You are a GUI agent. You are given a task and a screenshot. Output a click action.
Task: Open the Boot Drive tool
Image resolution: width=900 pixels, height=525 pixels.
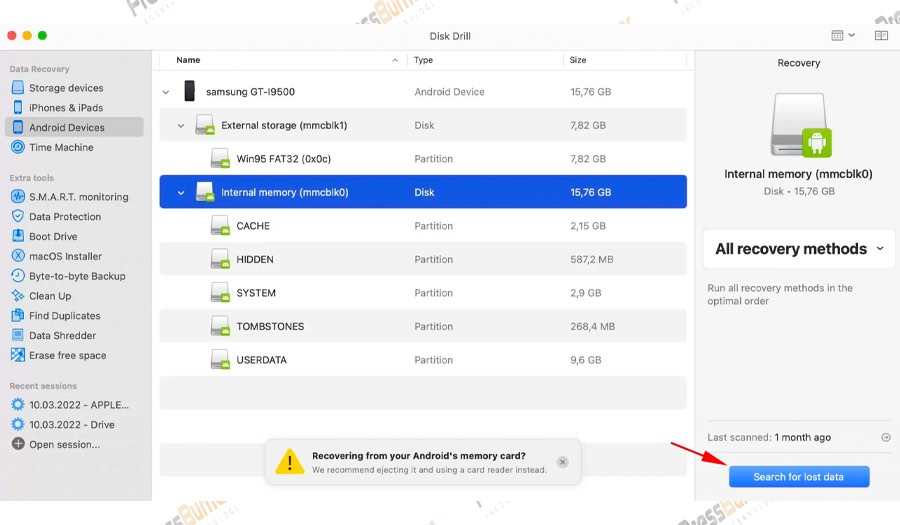[53, 237]
